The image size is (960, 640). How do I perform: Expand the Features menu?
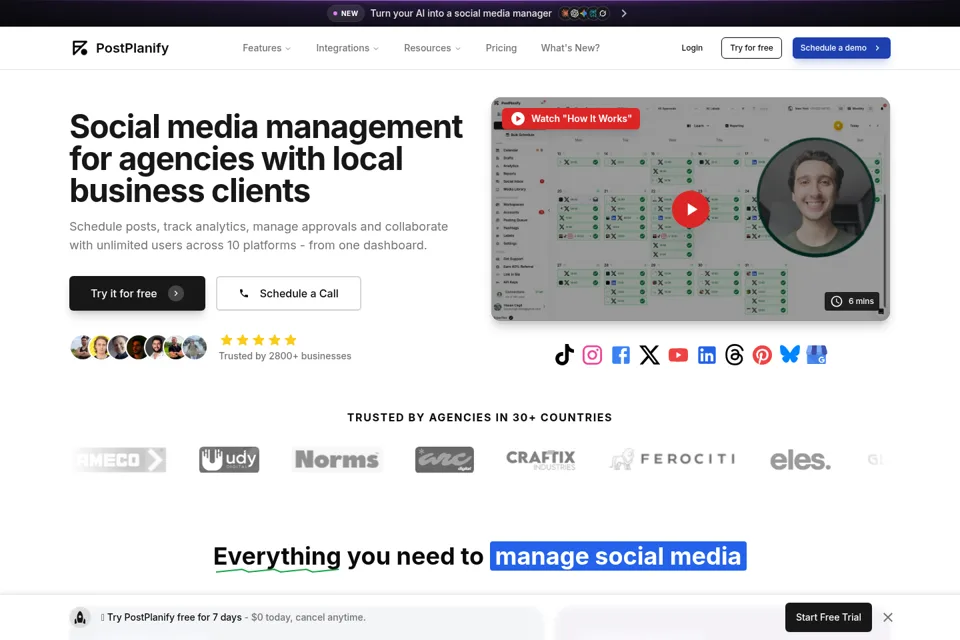click(266, 48)
